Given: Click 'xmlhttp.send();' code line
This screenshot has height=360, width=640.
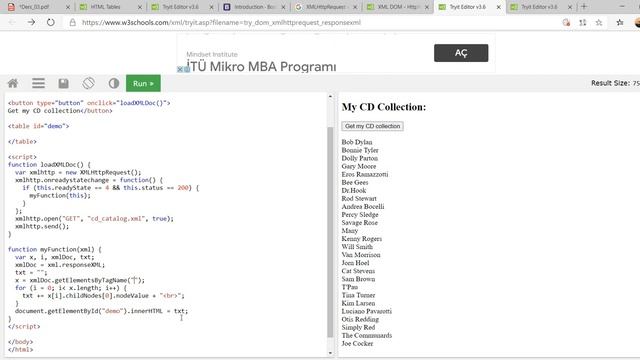Looking at the screenshot, I should [42, 227].
